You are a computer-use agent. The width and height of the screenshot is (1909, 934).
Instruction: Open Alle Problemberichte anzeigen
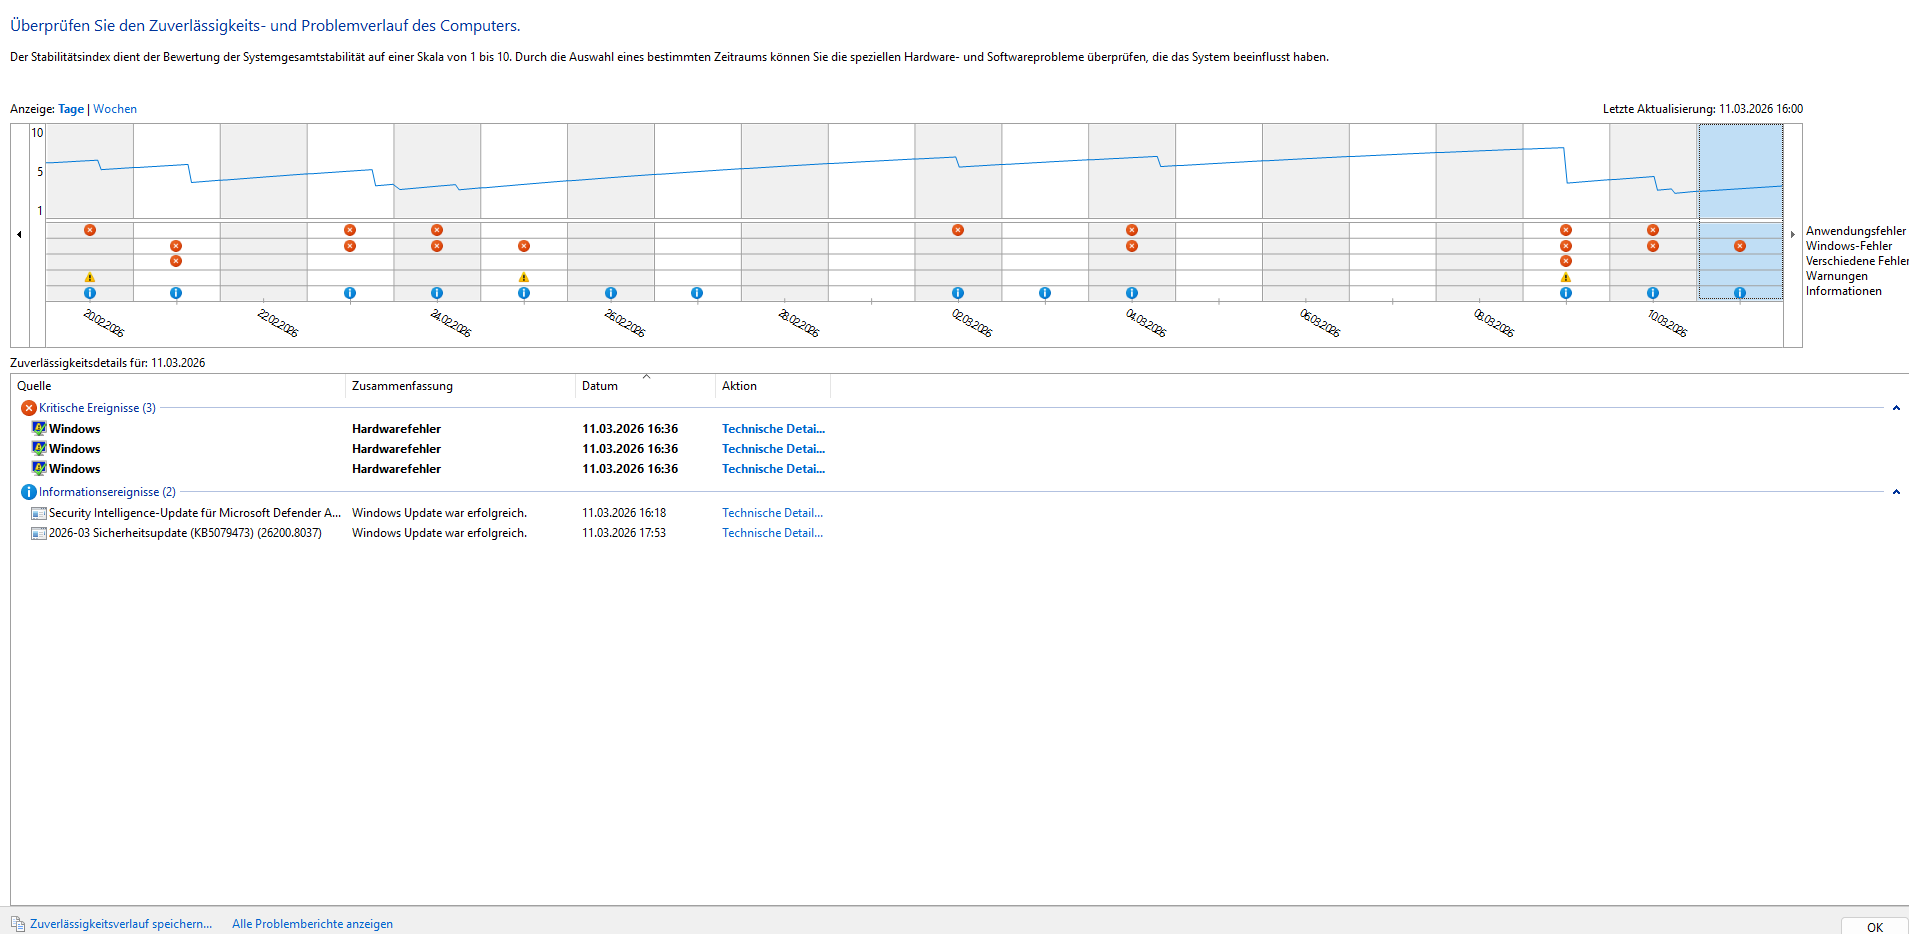click(x=312, y=924)
